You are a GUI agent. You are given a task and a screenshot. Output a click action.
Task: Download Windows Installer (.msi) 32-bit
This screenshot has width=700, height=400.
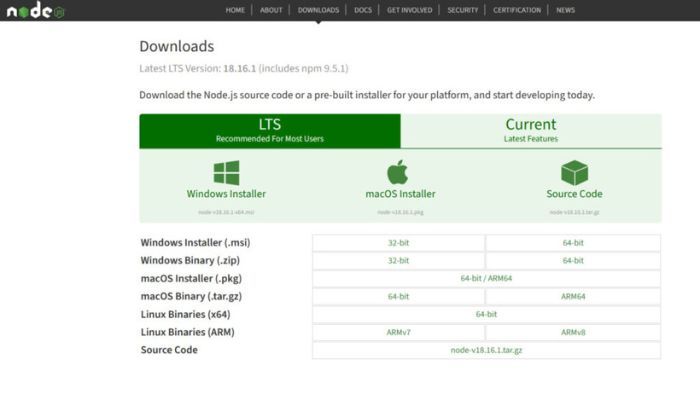(398, 243)
